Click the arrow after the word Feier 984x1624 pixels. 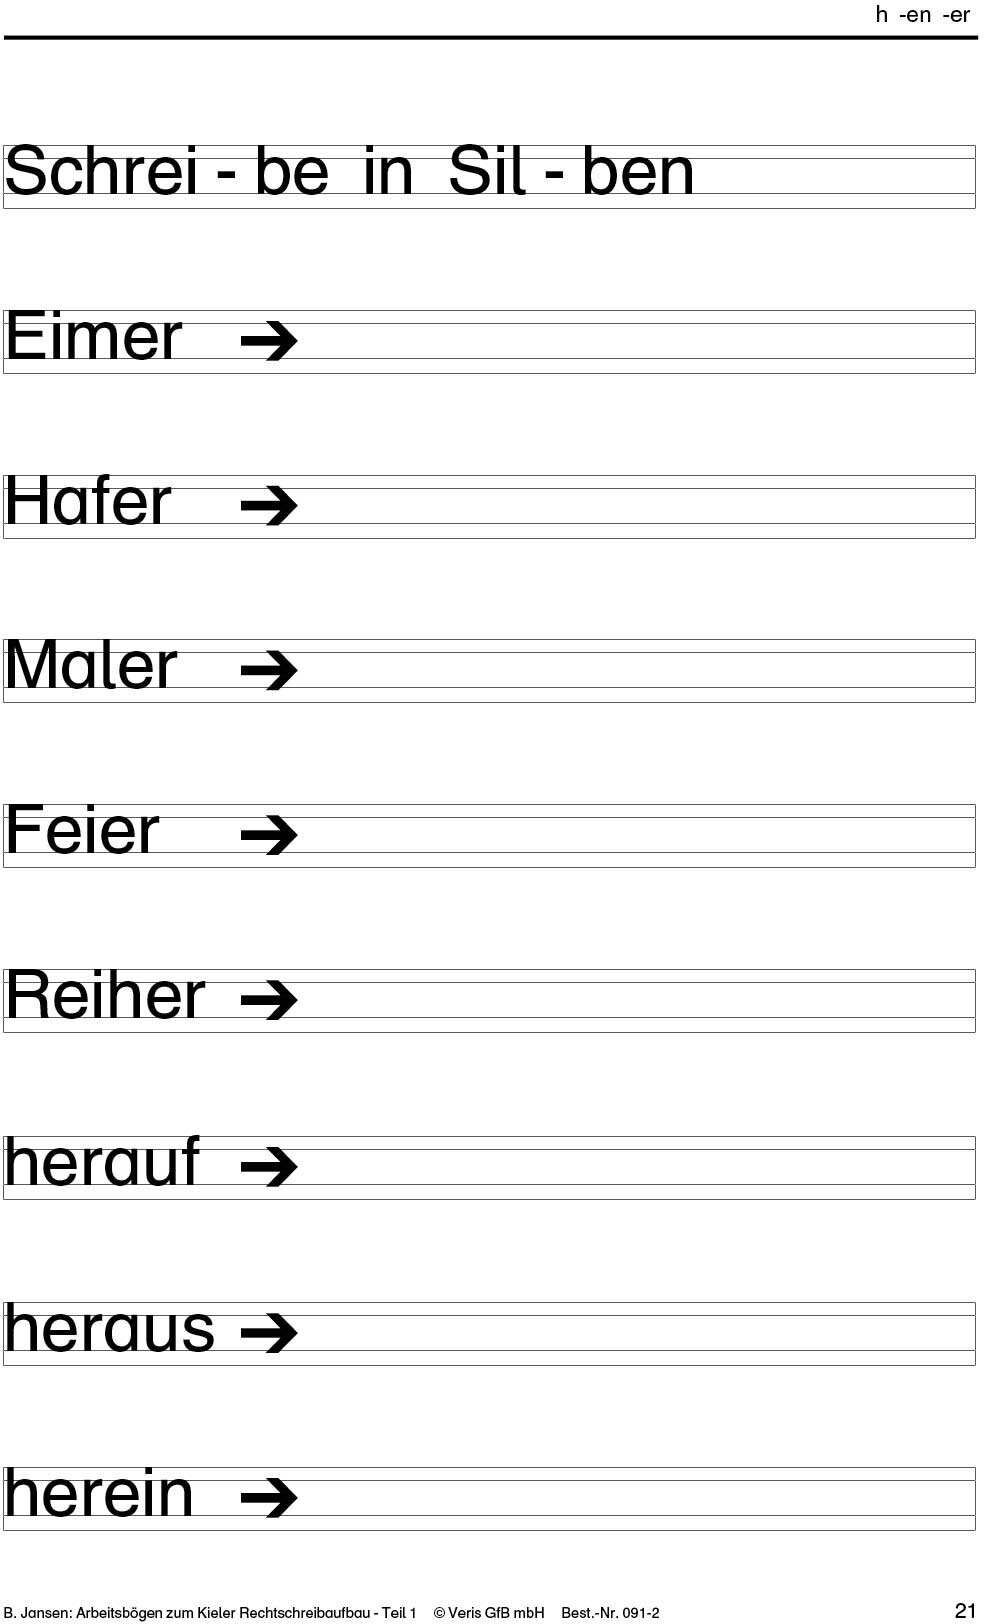[269, 835]
